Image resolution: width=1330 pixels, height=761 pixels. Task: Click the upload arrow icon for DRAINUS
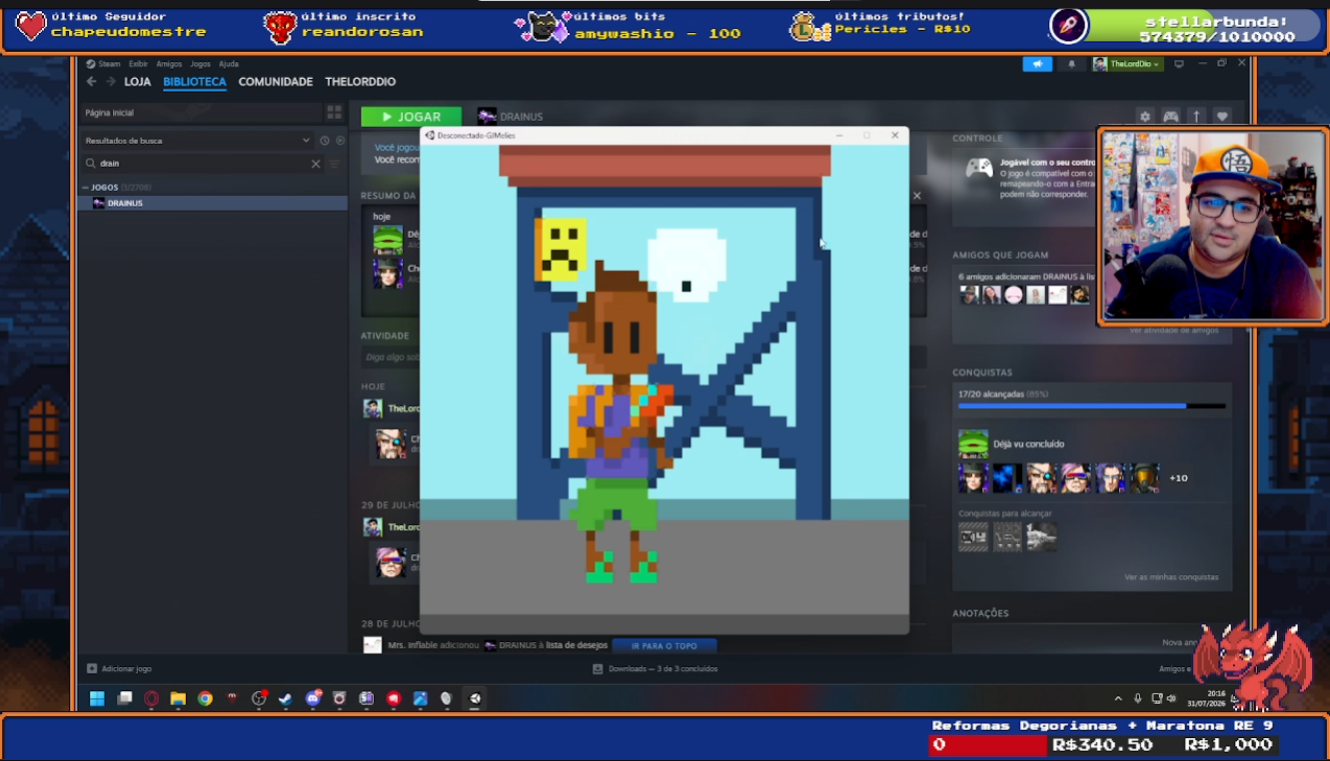click(1196, 117)
